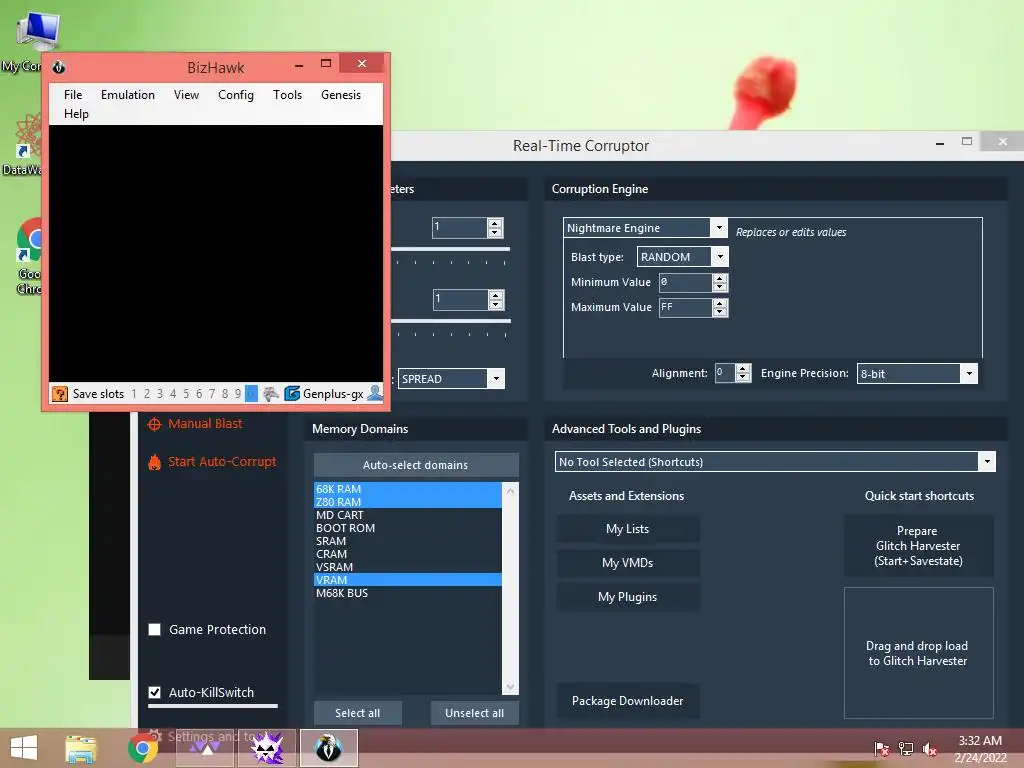Open My Lists
The height and width of the screenshot is (768, 1024).
(x=628, y=529)
